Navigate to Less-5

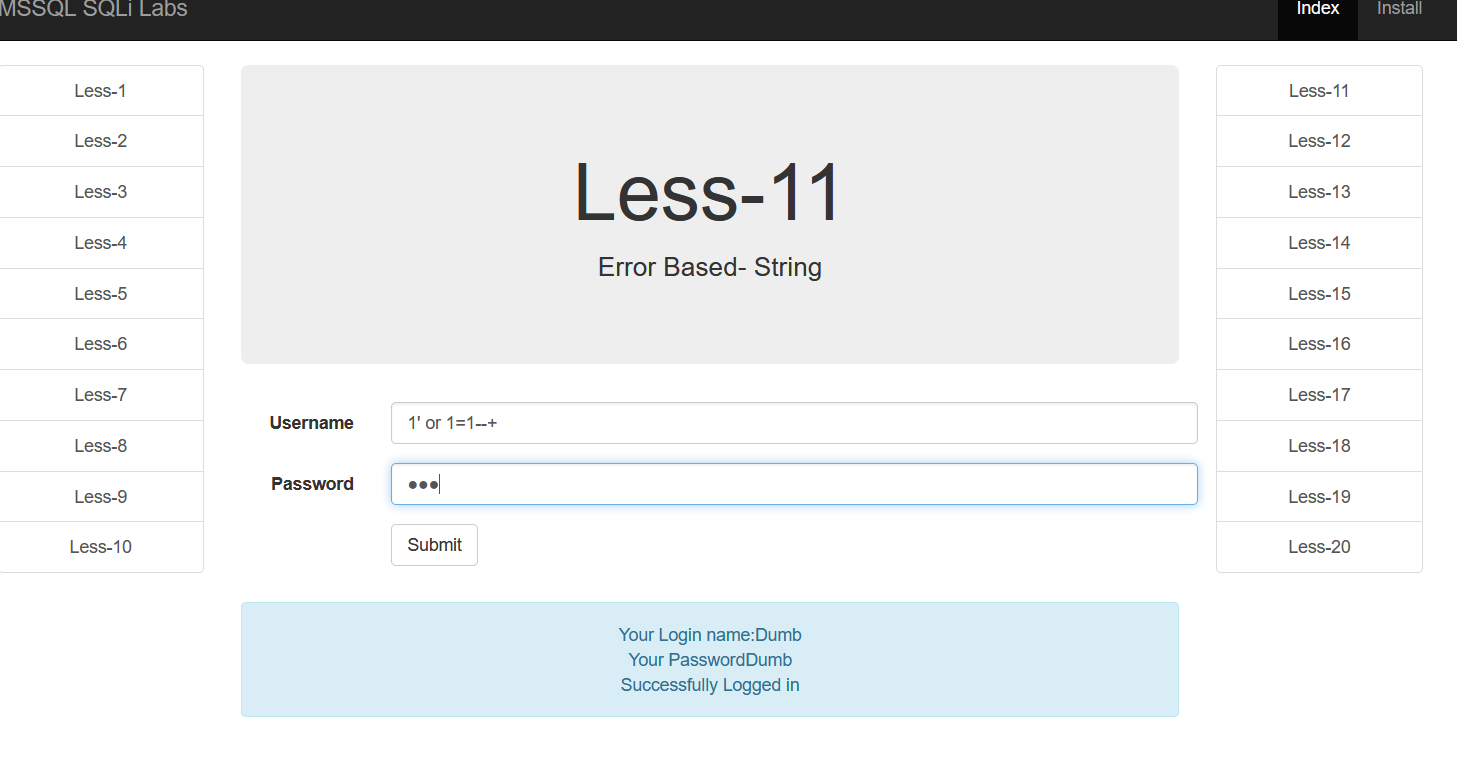[x=100, y=293]
